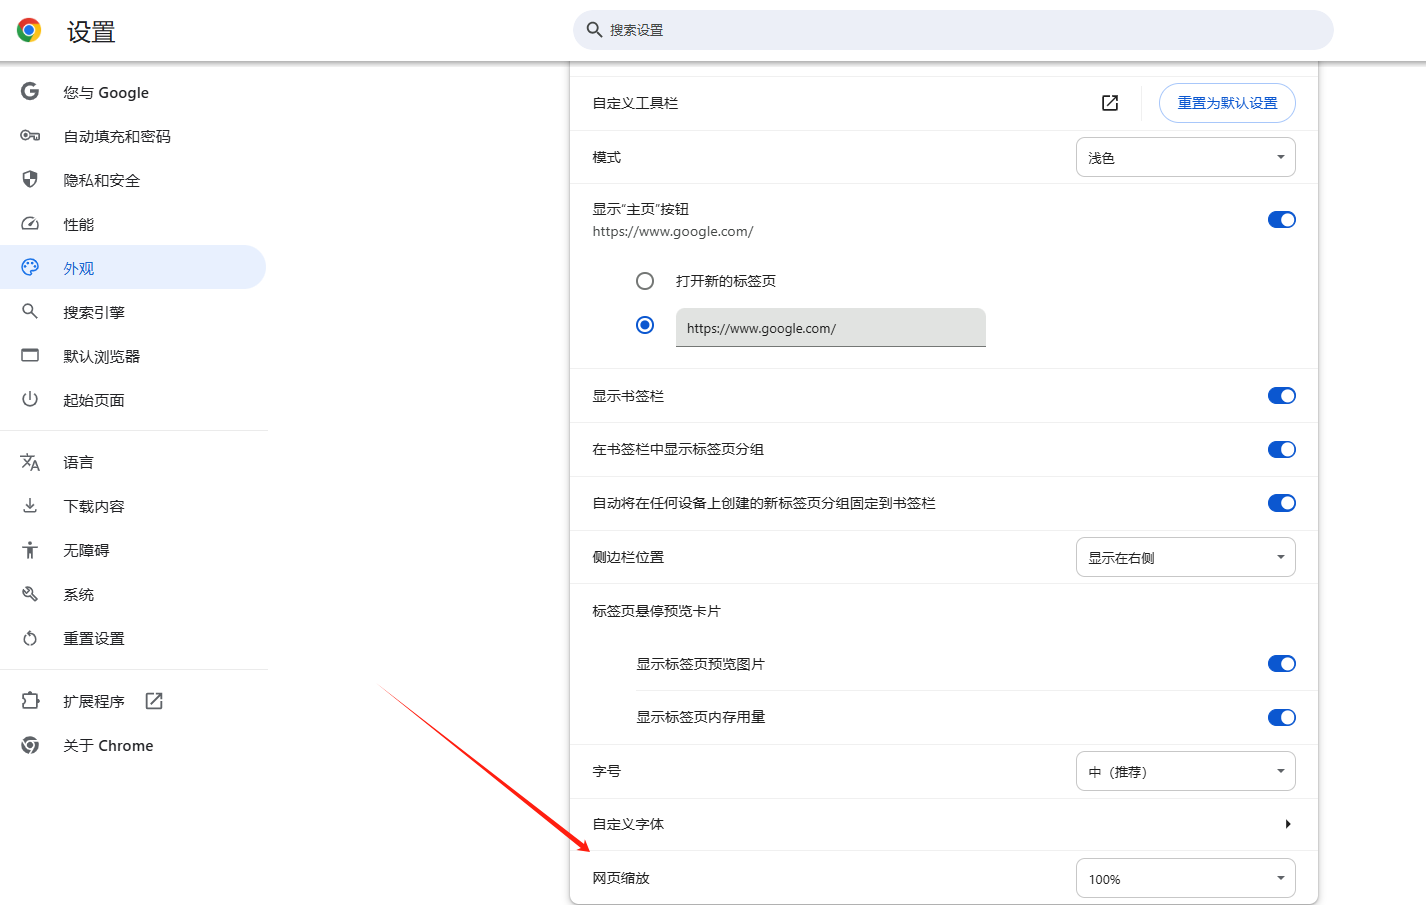The width and height of the screenshot is (1426, 905).
Task: Click the search engine magnifier icon in sidebar
Action: [30, 312]
